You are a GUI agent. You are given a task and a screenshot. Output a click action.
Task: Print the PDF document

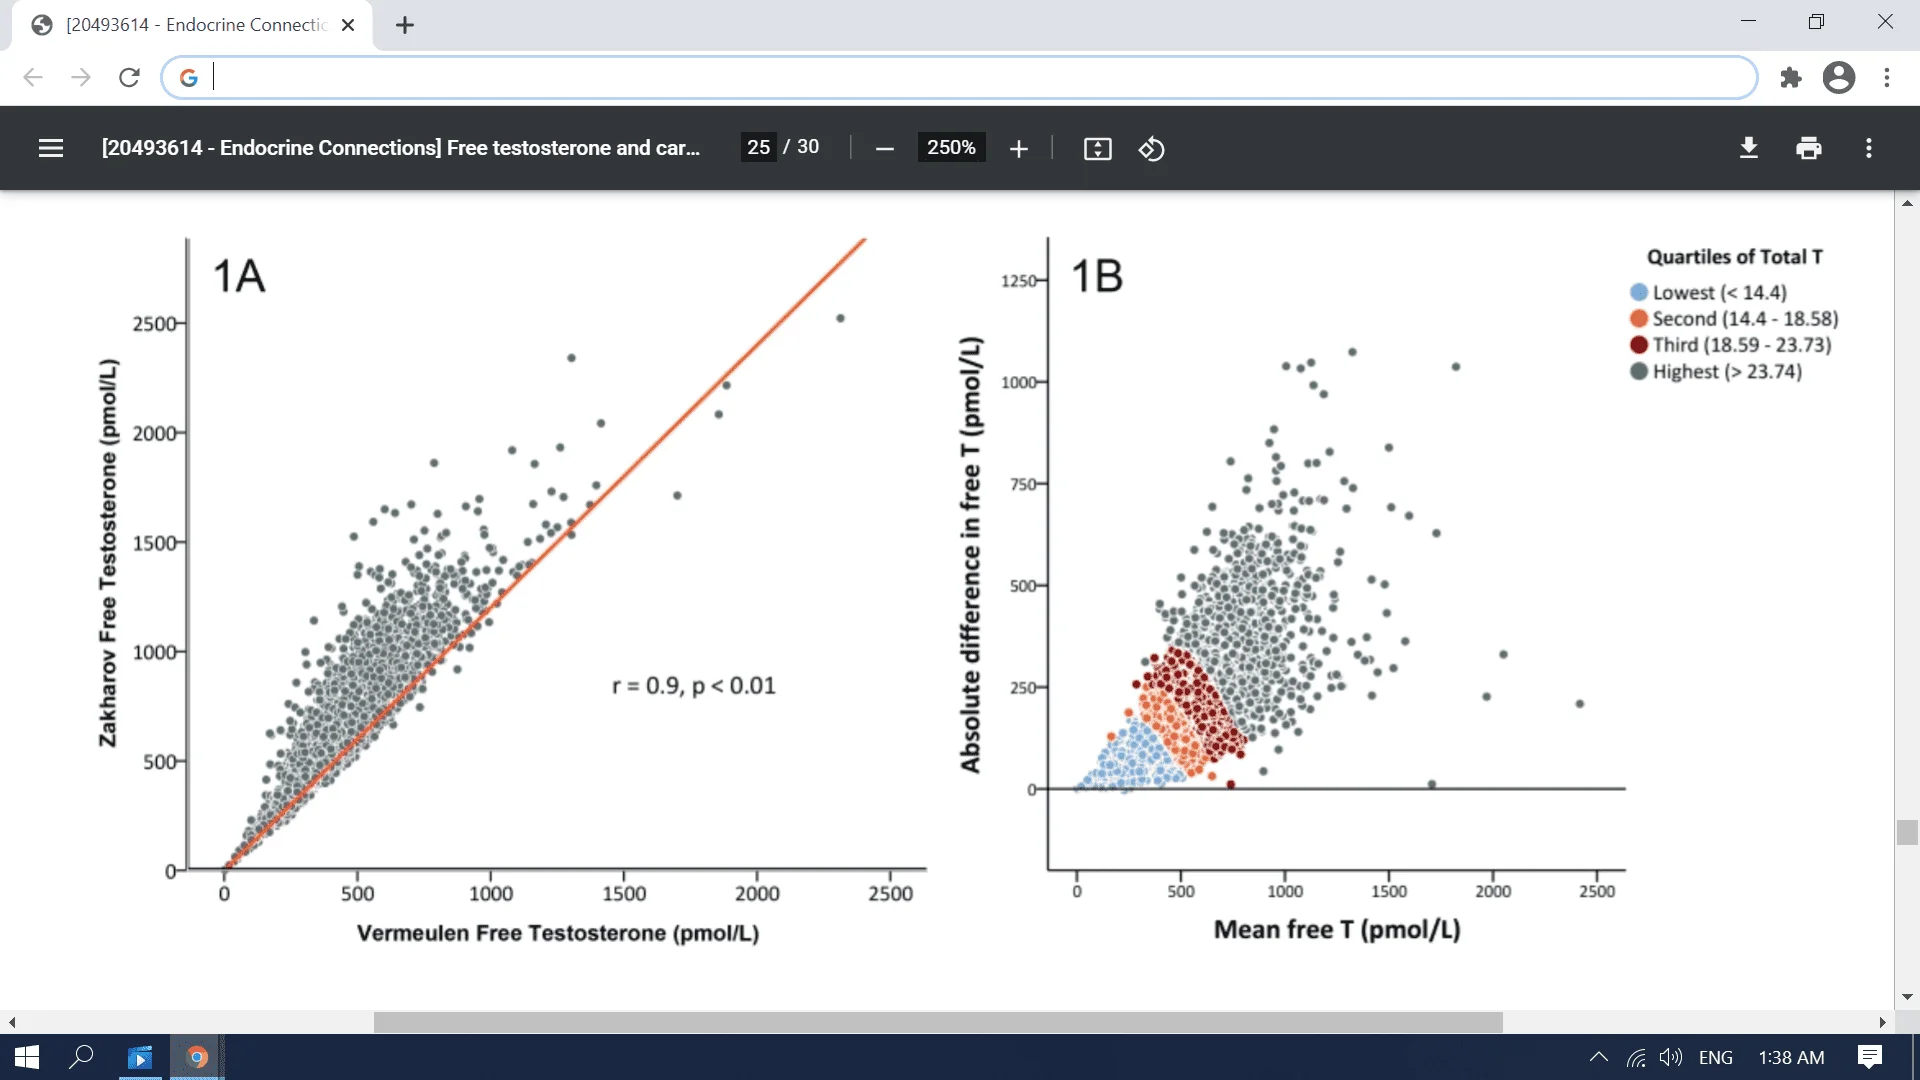point(1808,148)
